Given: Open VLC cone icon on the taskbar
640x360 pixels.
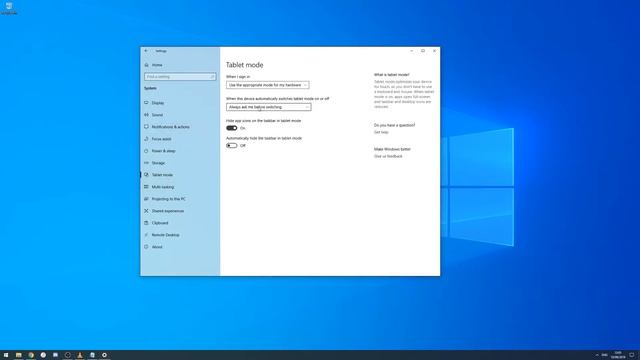Looking at the screenshot, I should 80,355.
